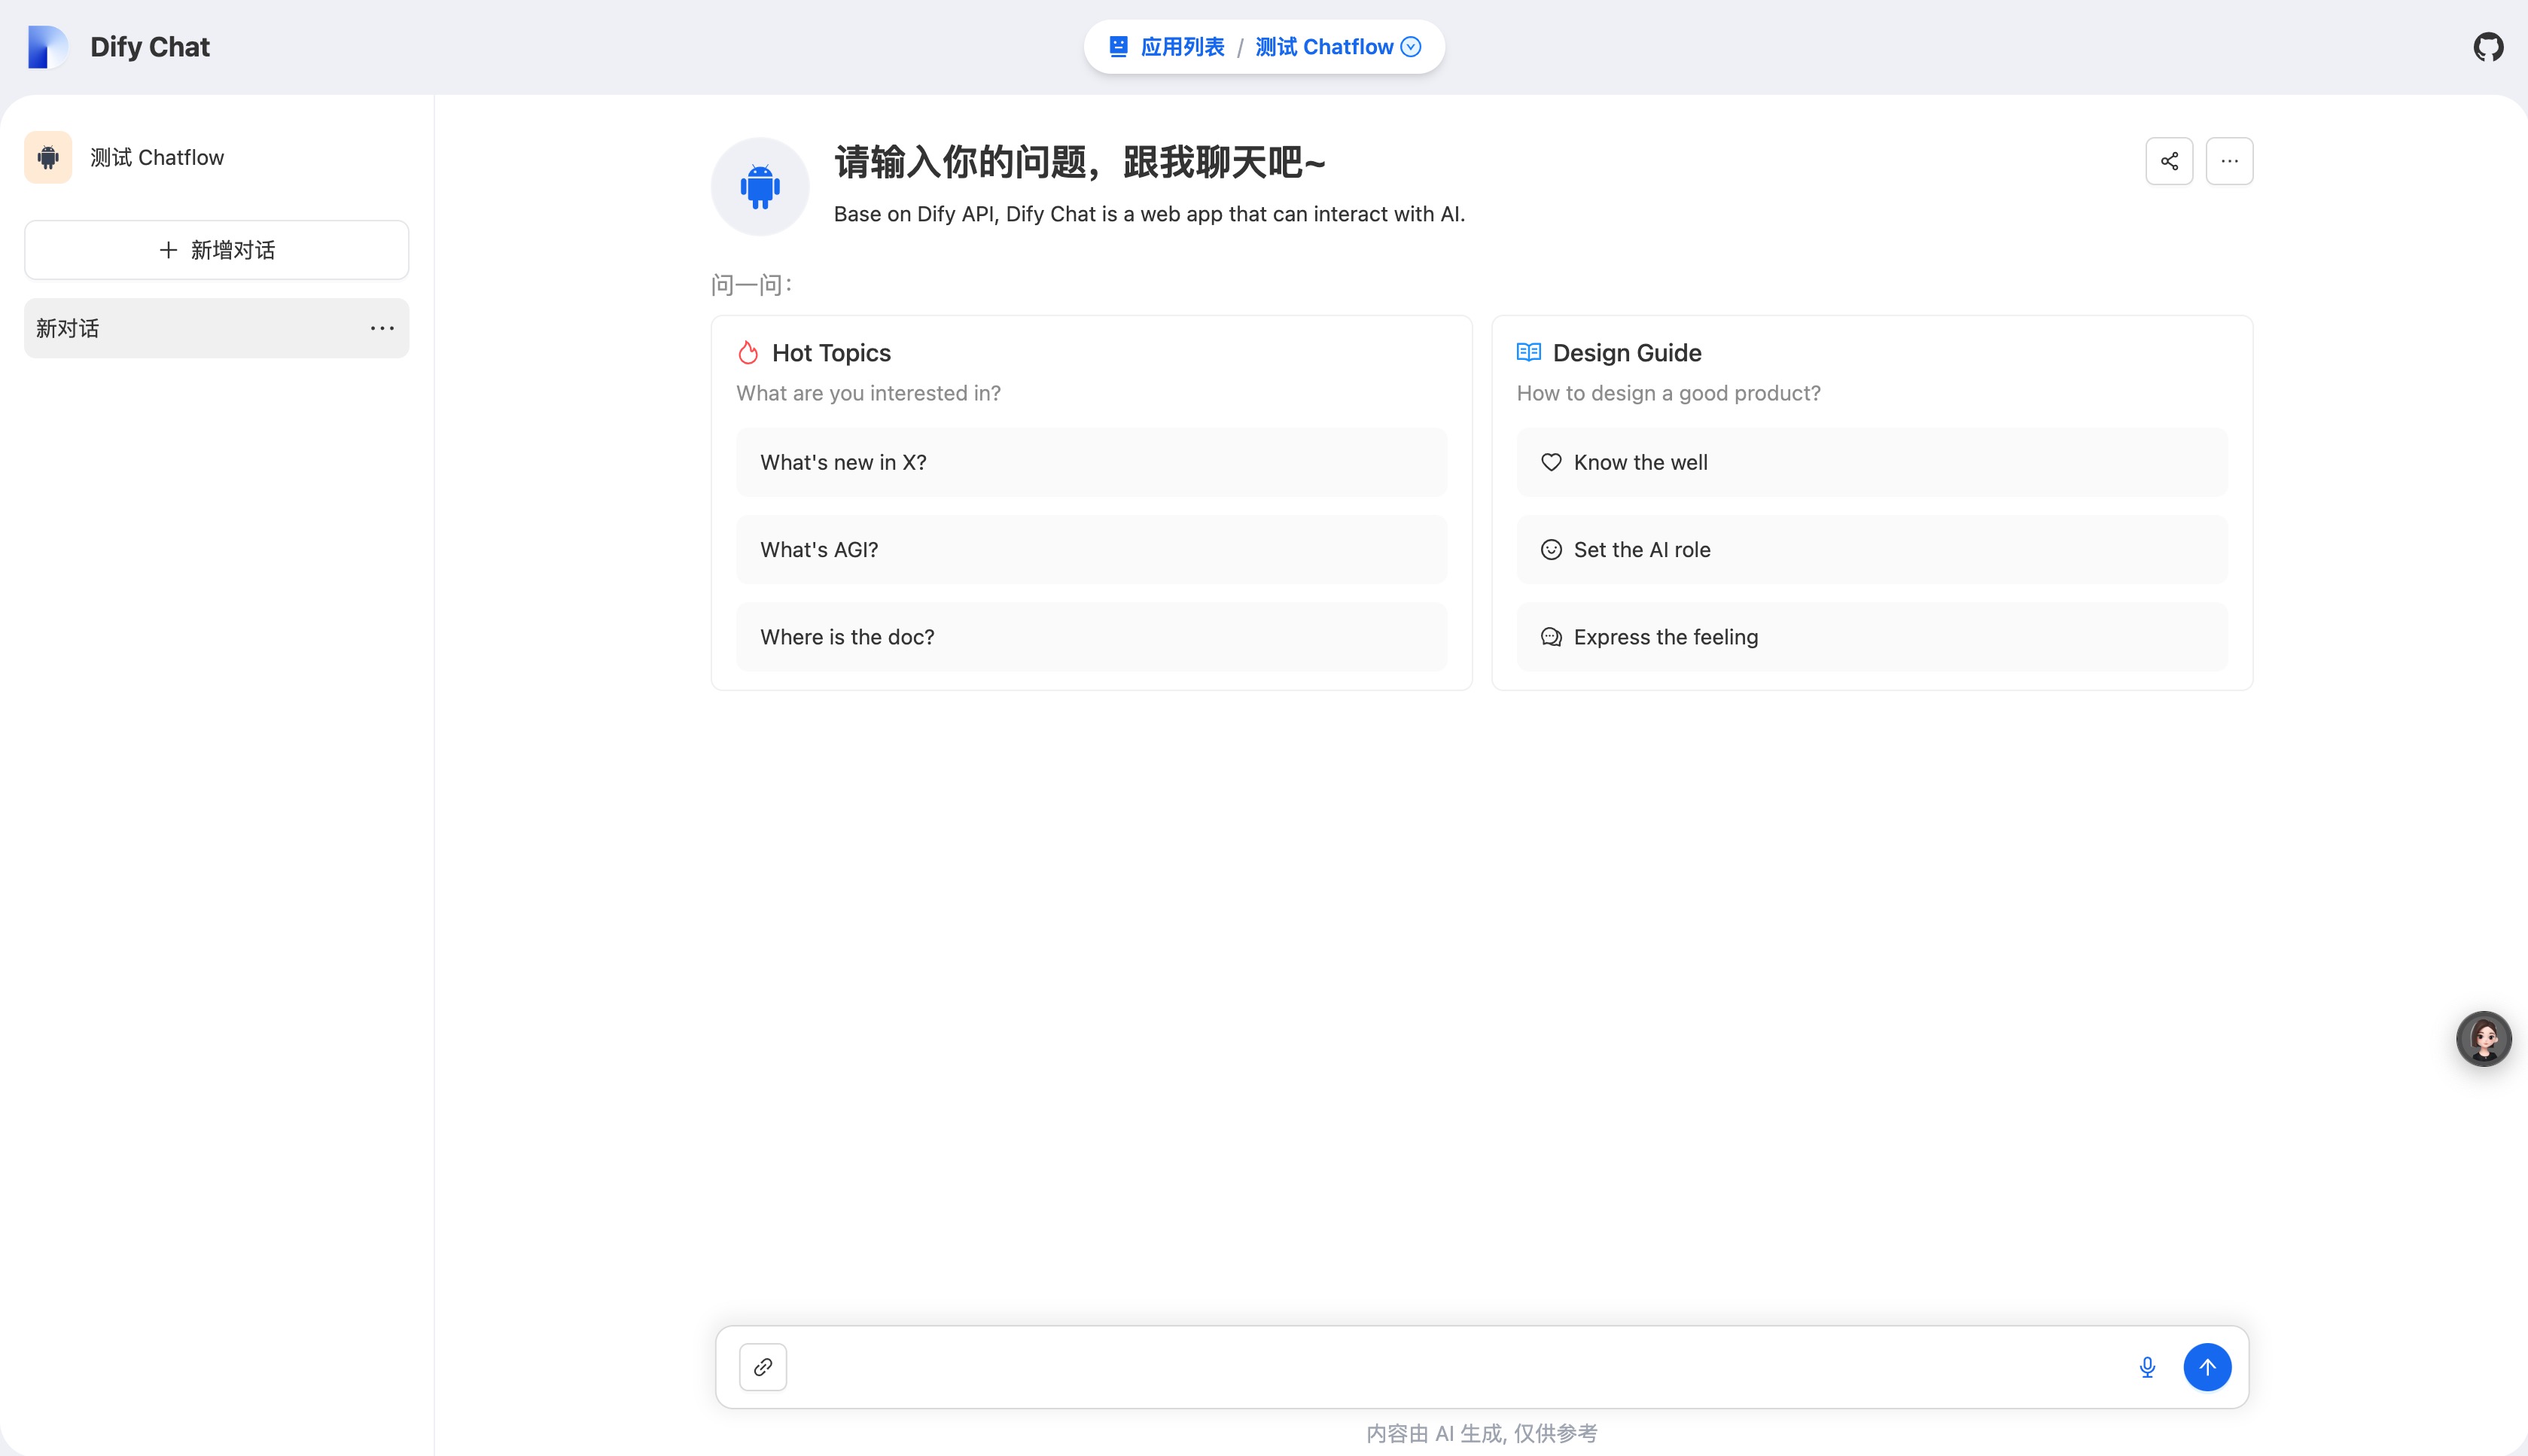Expand the 测试 Chatflow app switcher chevron
2528x1456 pixels.
click(x=1411, y=46)
